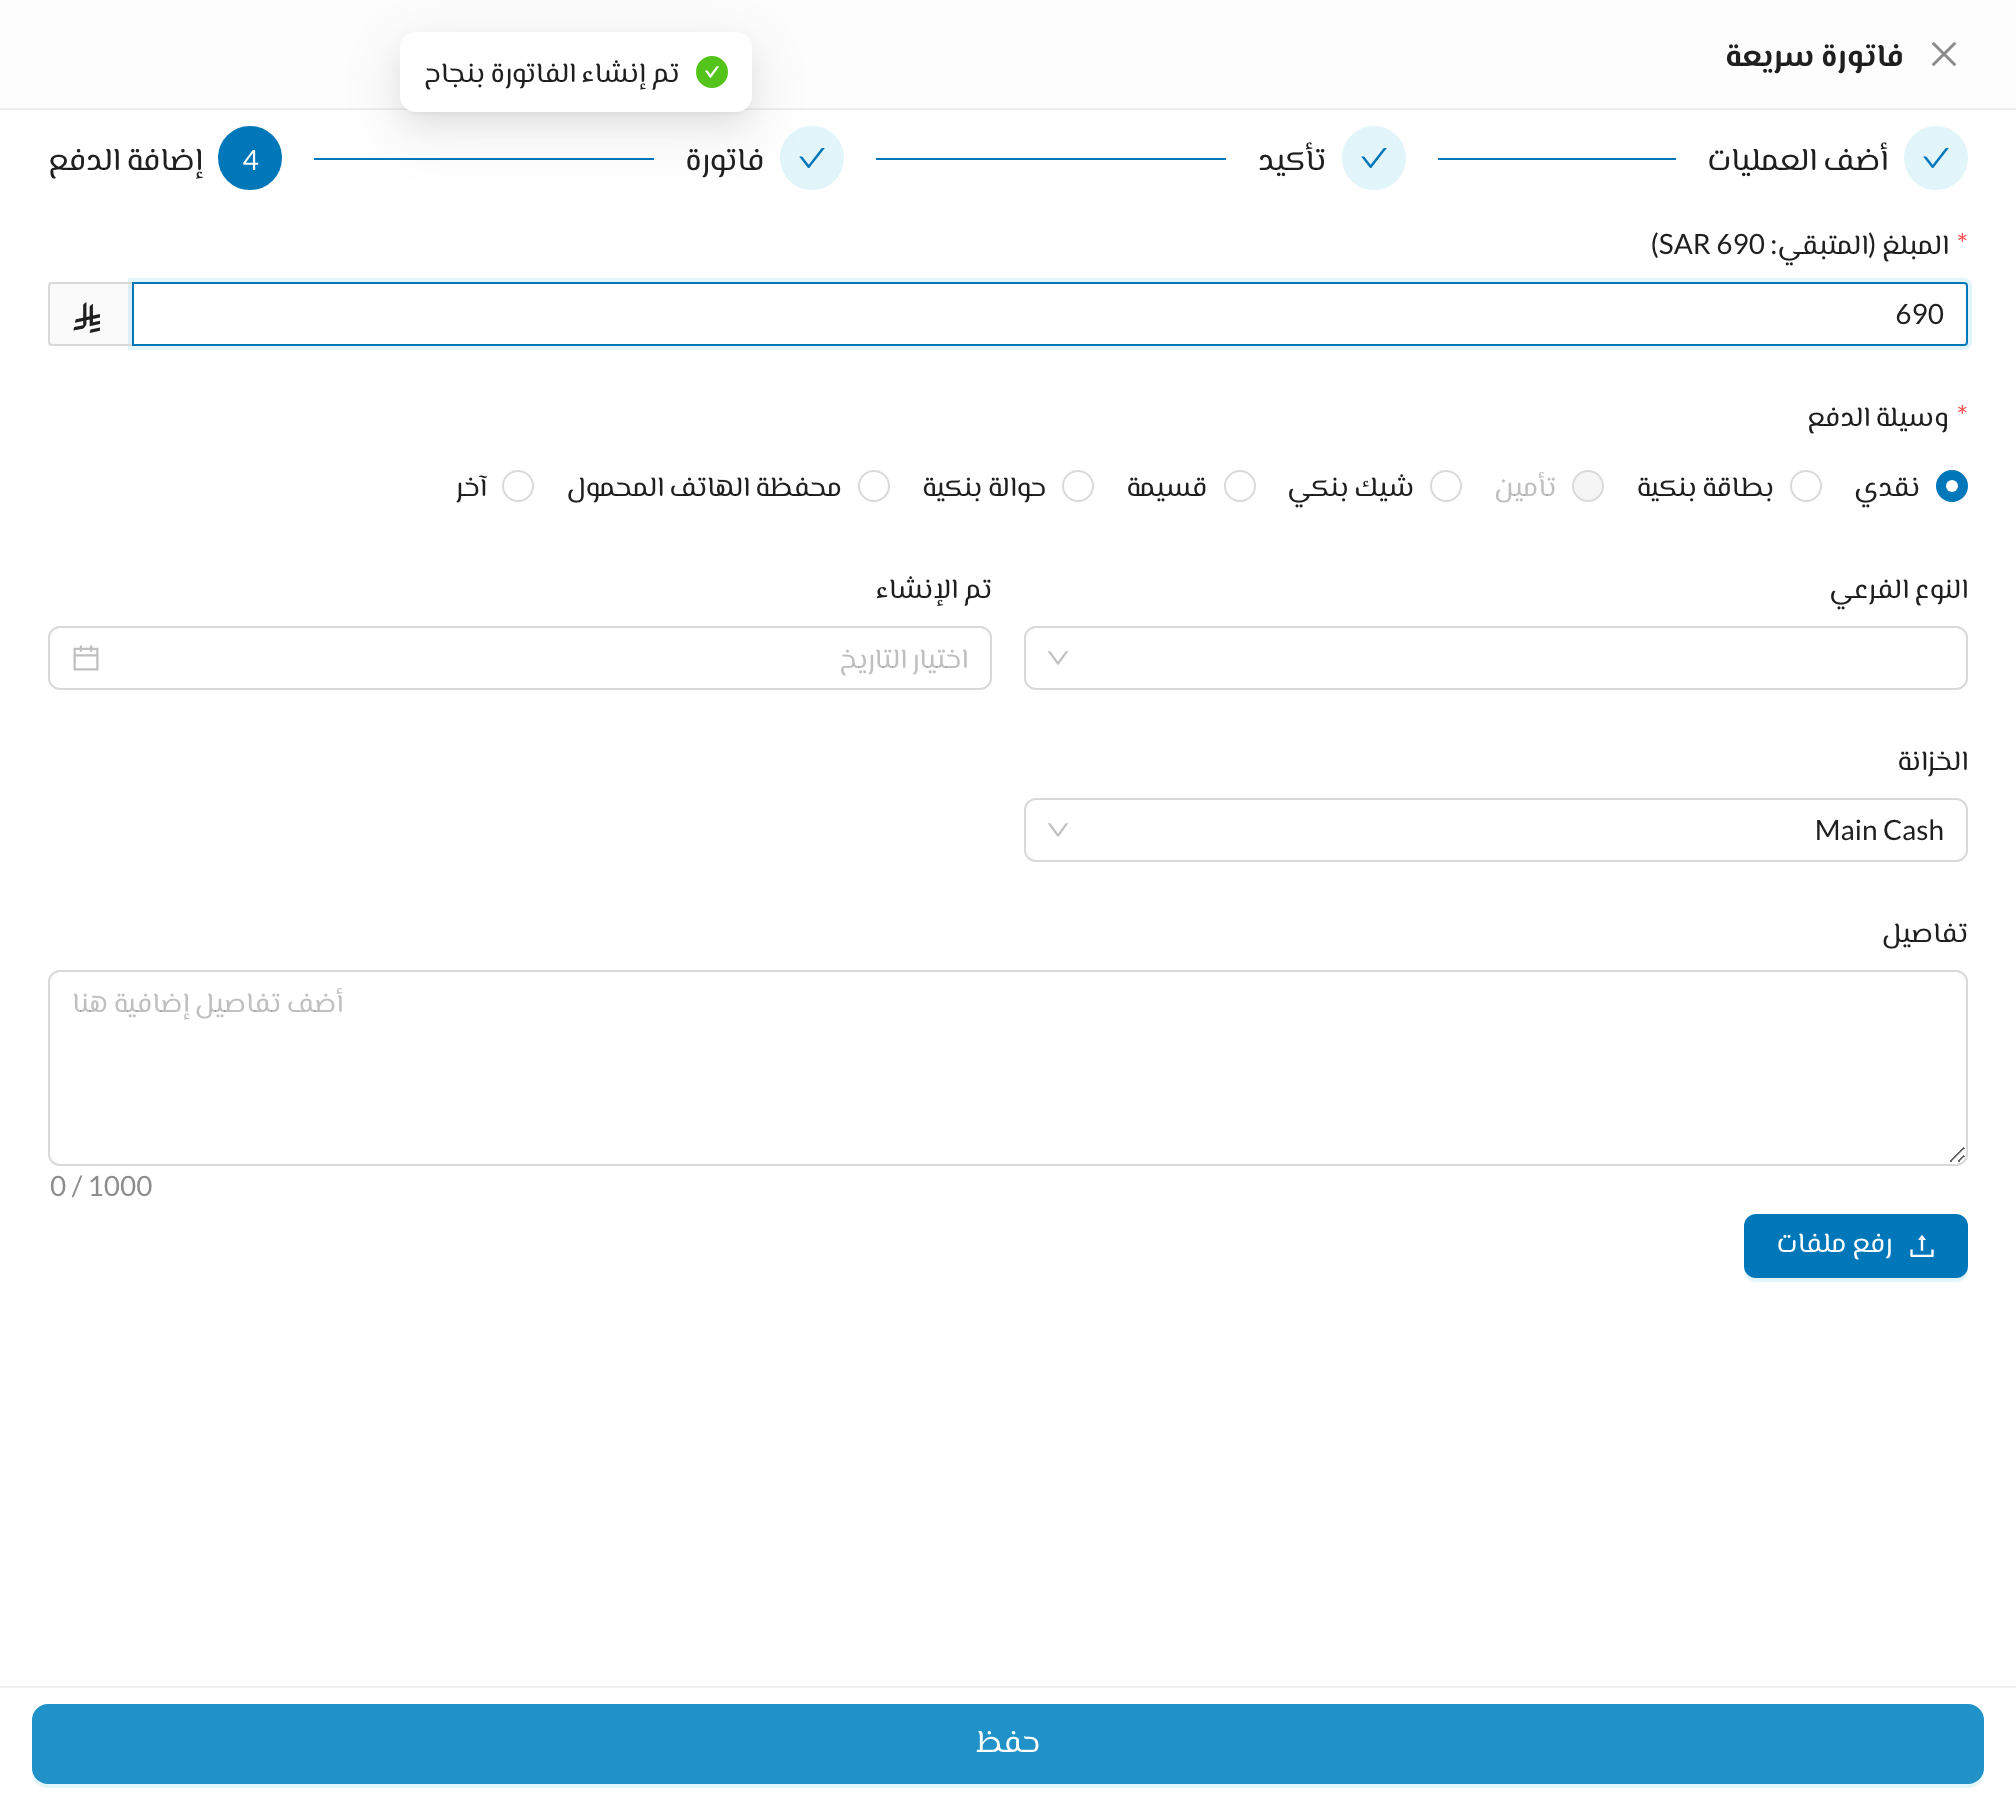Viewport: 2016px width, 1800px height.
Task: Select the نقدي cash radio button
Action: click(x=1951, y=486)
